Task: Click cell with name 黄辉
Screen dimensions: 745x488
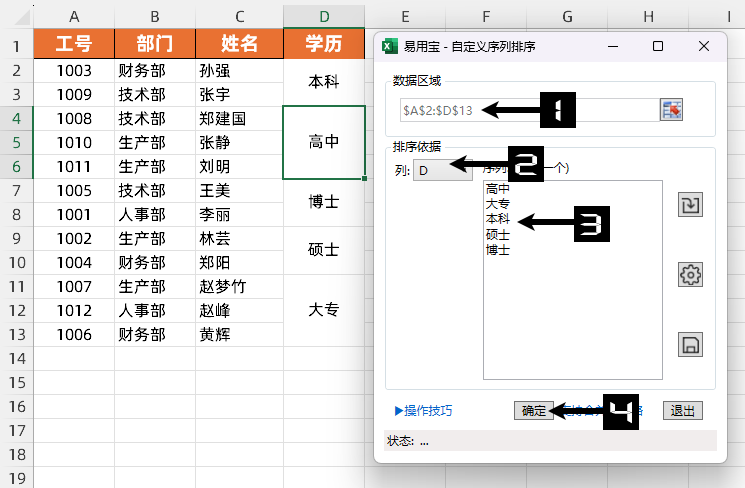Action: coord(239,335)
